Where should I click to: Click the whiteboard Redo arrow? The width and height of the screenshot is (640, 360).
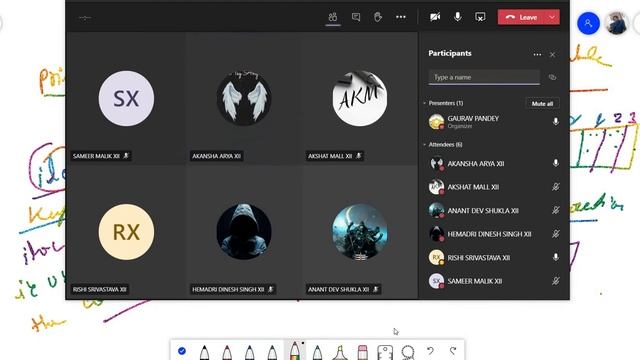click(453, 351)
